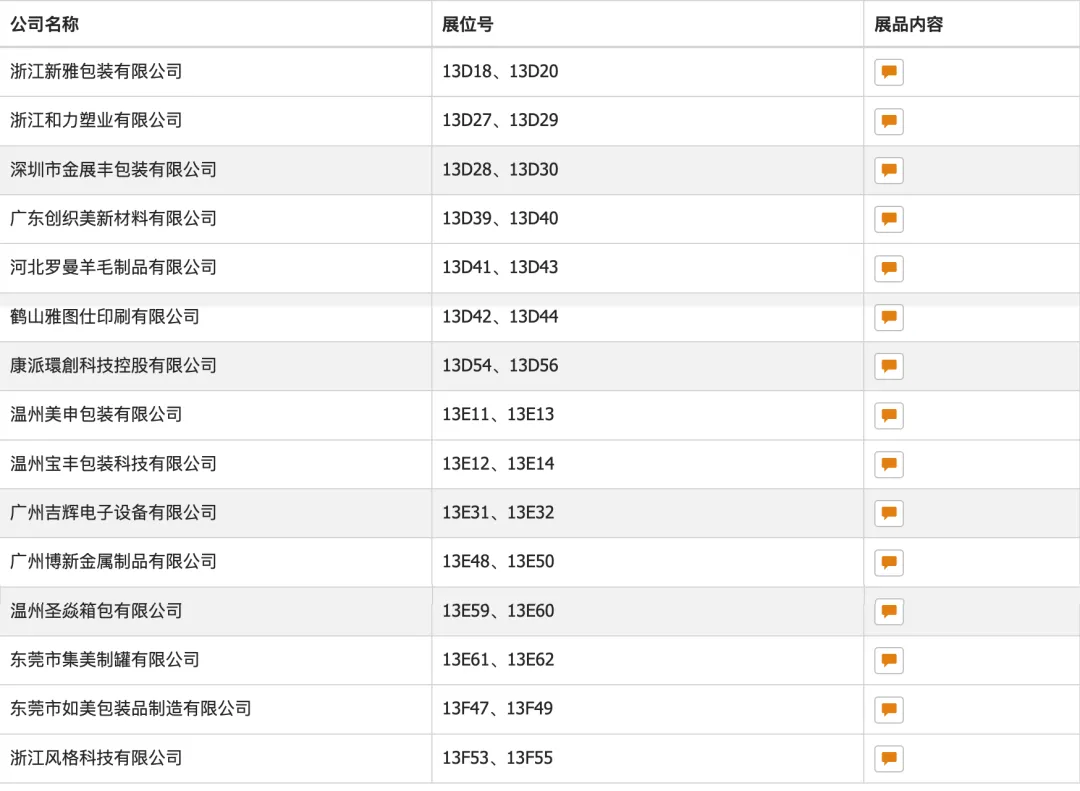
Task: Click booth number 13E59、13E60
Action: point(498,610)
